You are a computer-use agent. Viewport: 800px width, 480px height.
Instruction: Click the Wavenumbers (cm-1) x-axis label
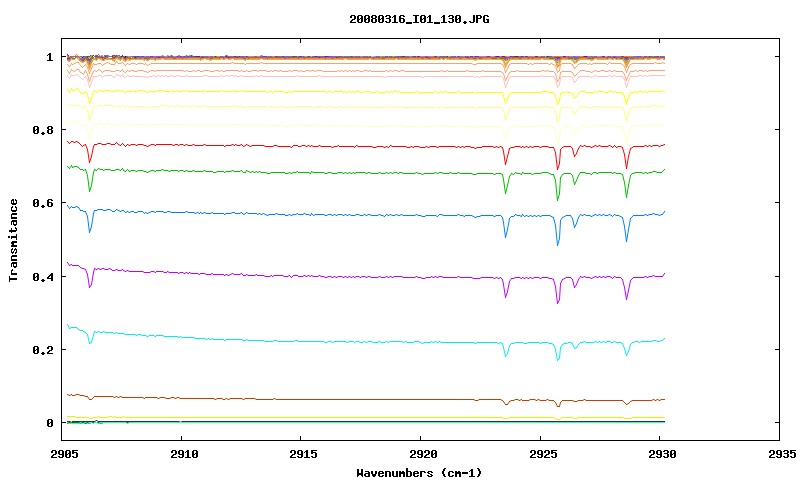[419, 473]
